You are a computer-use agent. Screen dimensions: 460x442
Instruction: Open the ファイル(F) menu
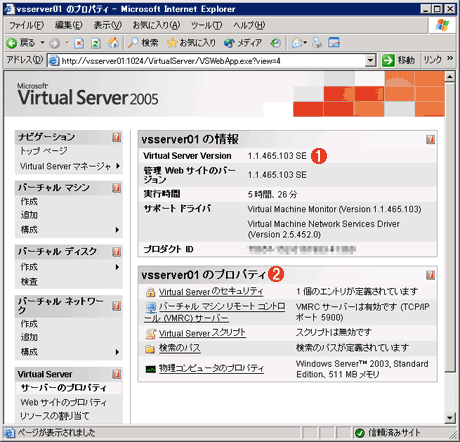(x=26, y=25)
